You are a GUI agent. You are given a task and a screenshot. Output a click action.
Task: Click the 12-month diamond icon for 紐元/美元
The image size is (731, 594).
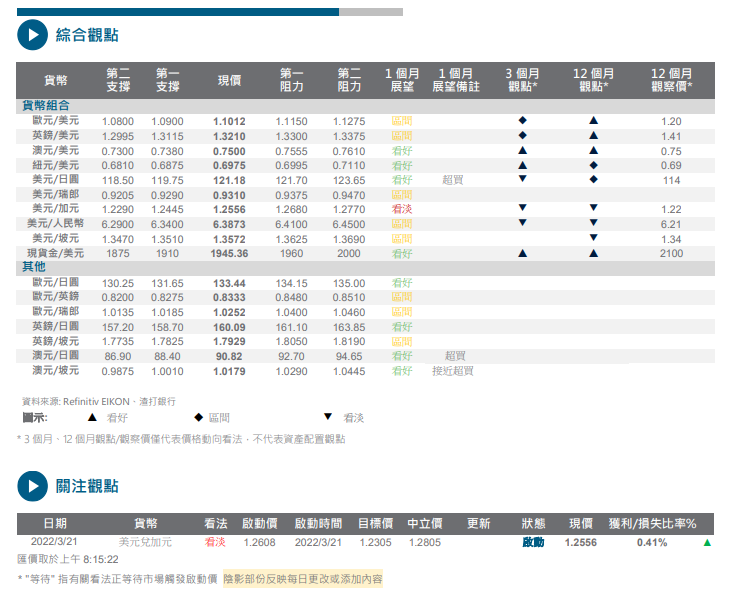point(593,165)
